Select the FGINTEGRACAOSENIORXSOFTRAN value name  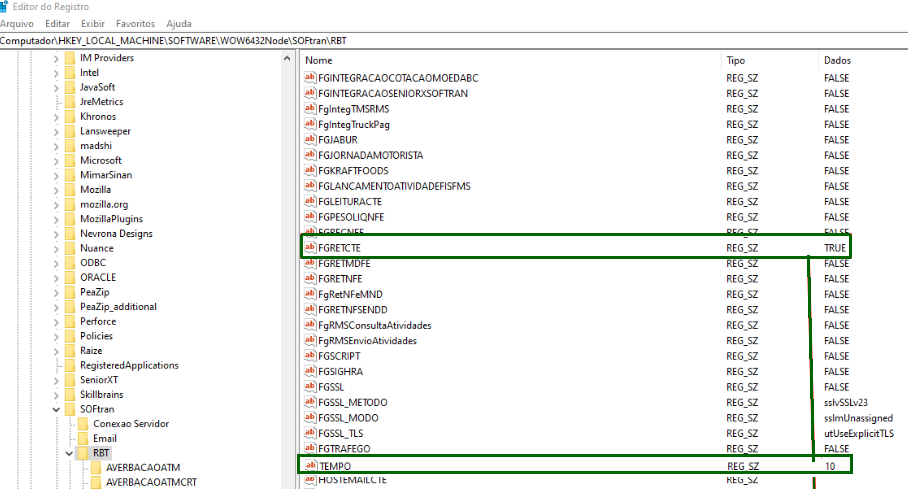click(x=393, y=93)
